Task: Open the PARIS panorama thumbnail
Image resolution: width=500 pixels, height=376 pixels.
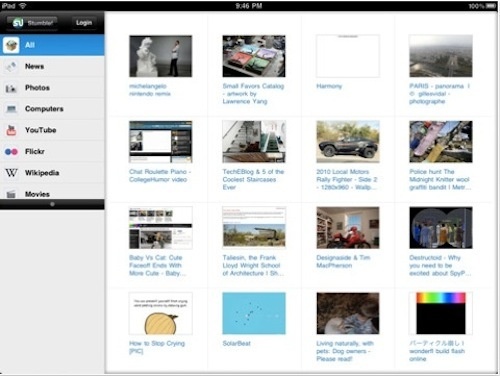Action: [441, 56]
